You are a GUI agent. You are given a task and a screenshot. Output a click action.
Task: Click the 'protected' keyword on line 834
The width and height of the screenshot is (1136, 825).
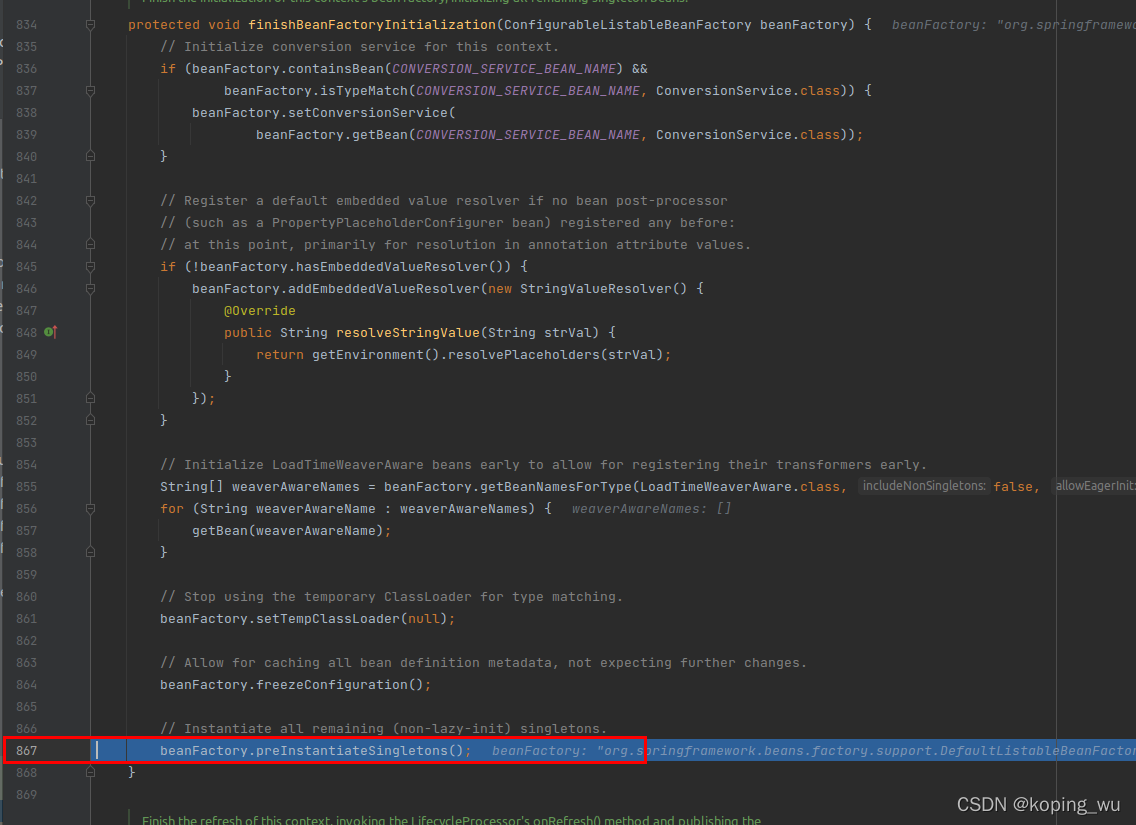[164, 25]
